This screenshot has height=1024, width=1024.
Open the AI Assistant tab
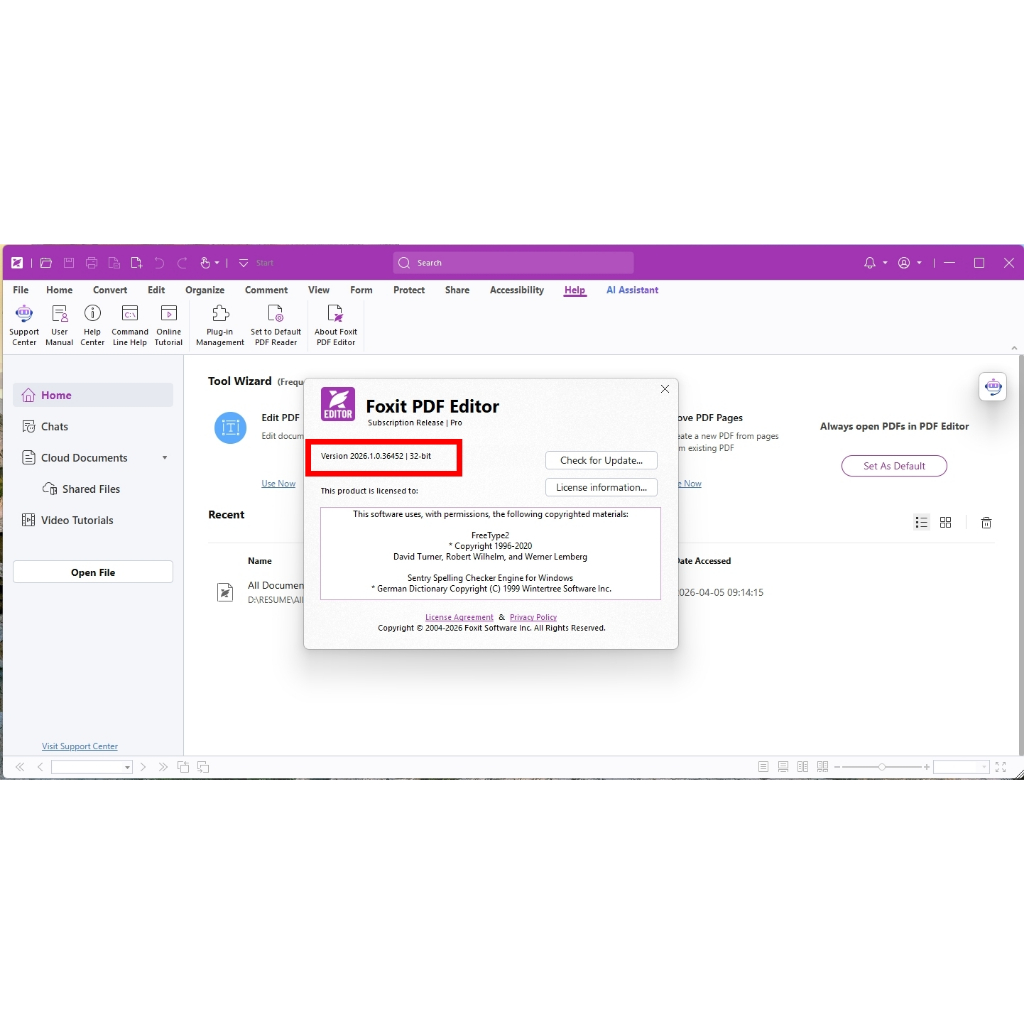pyautogui.click(x=632, y=290)
